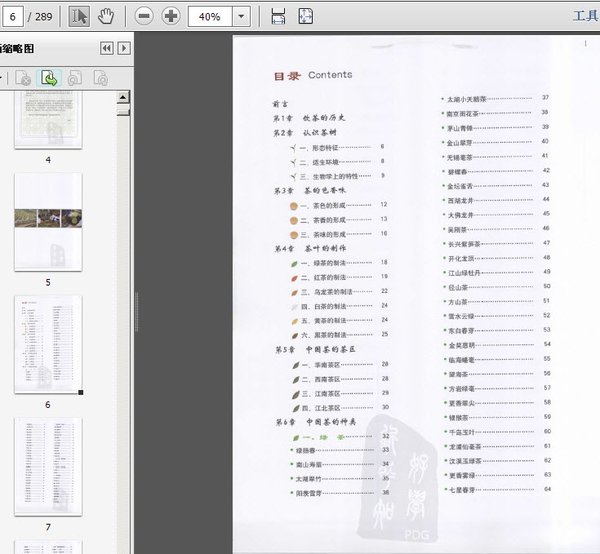Collapse the thumbnails panel with double-arrow
Screen dimensions: 600x554
tap(106, 48)
